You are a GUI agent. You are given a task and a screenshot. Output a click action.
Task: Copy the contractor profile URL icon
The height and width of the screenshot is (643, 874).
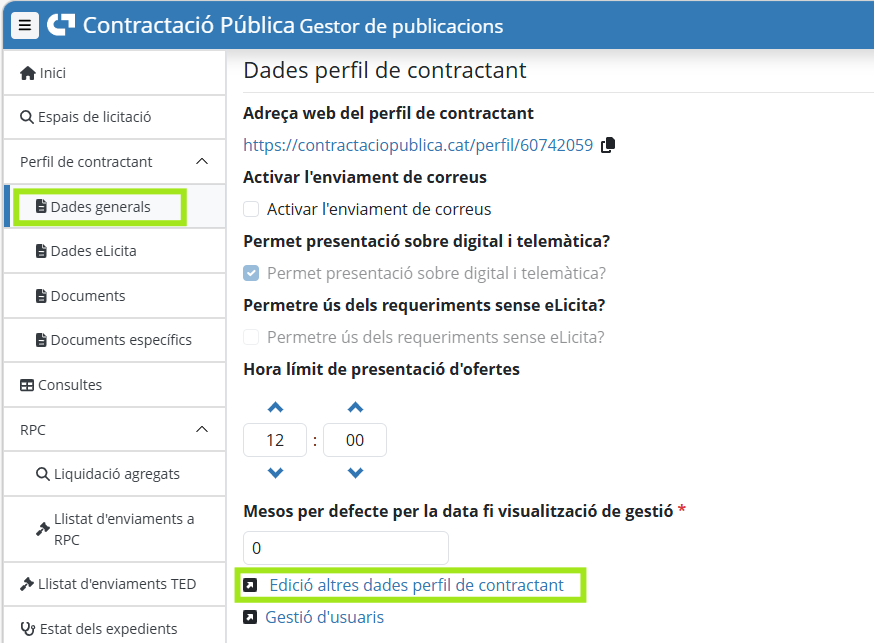[x=608, y=145]
